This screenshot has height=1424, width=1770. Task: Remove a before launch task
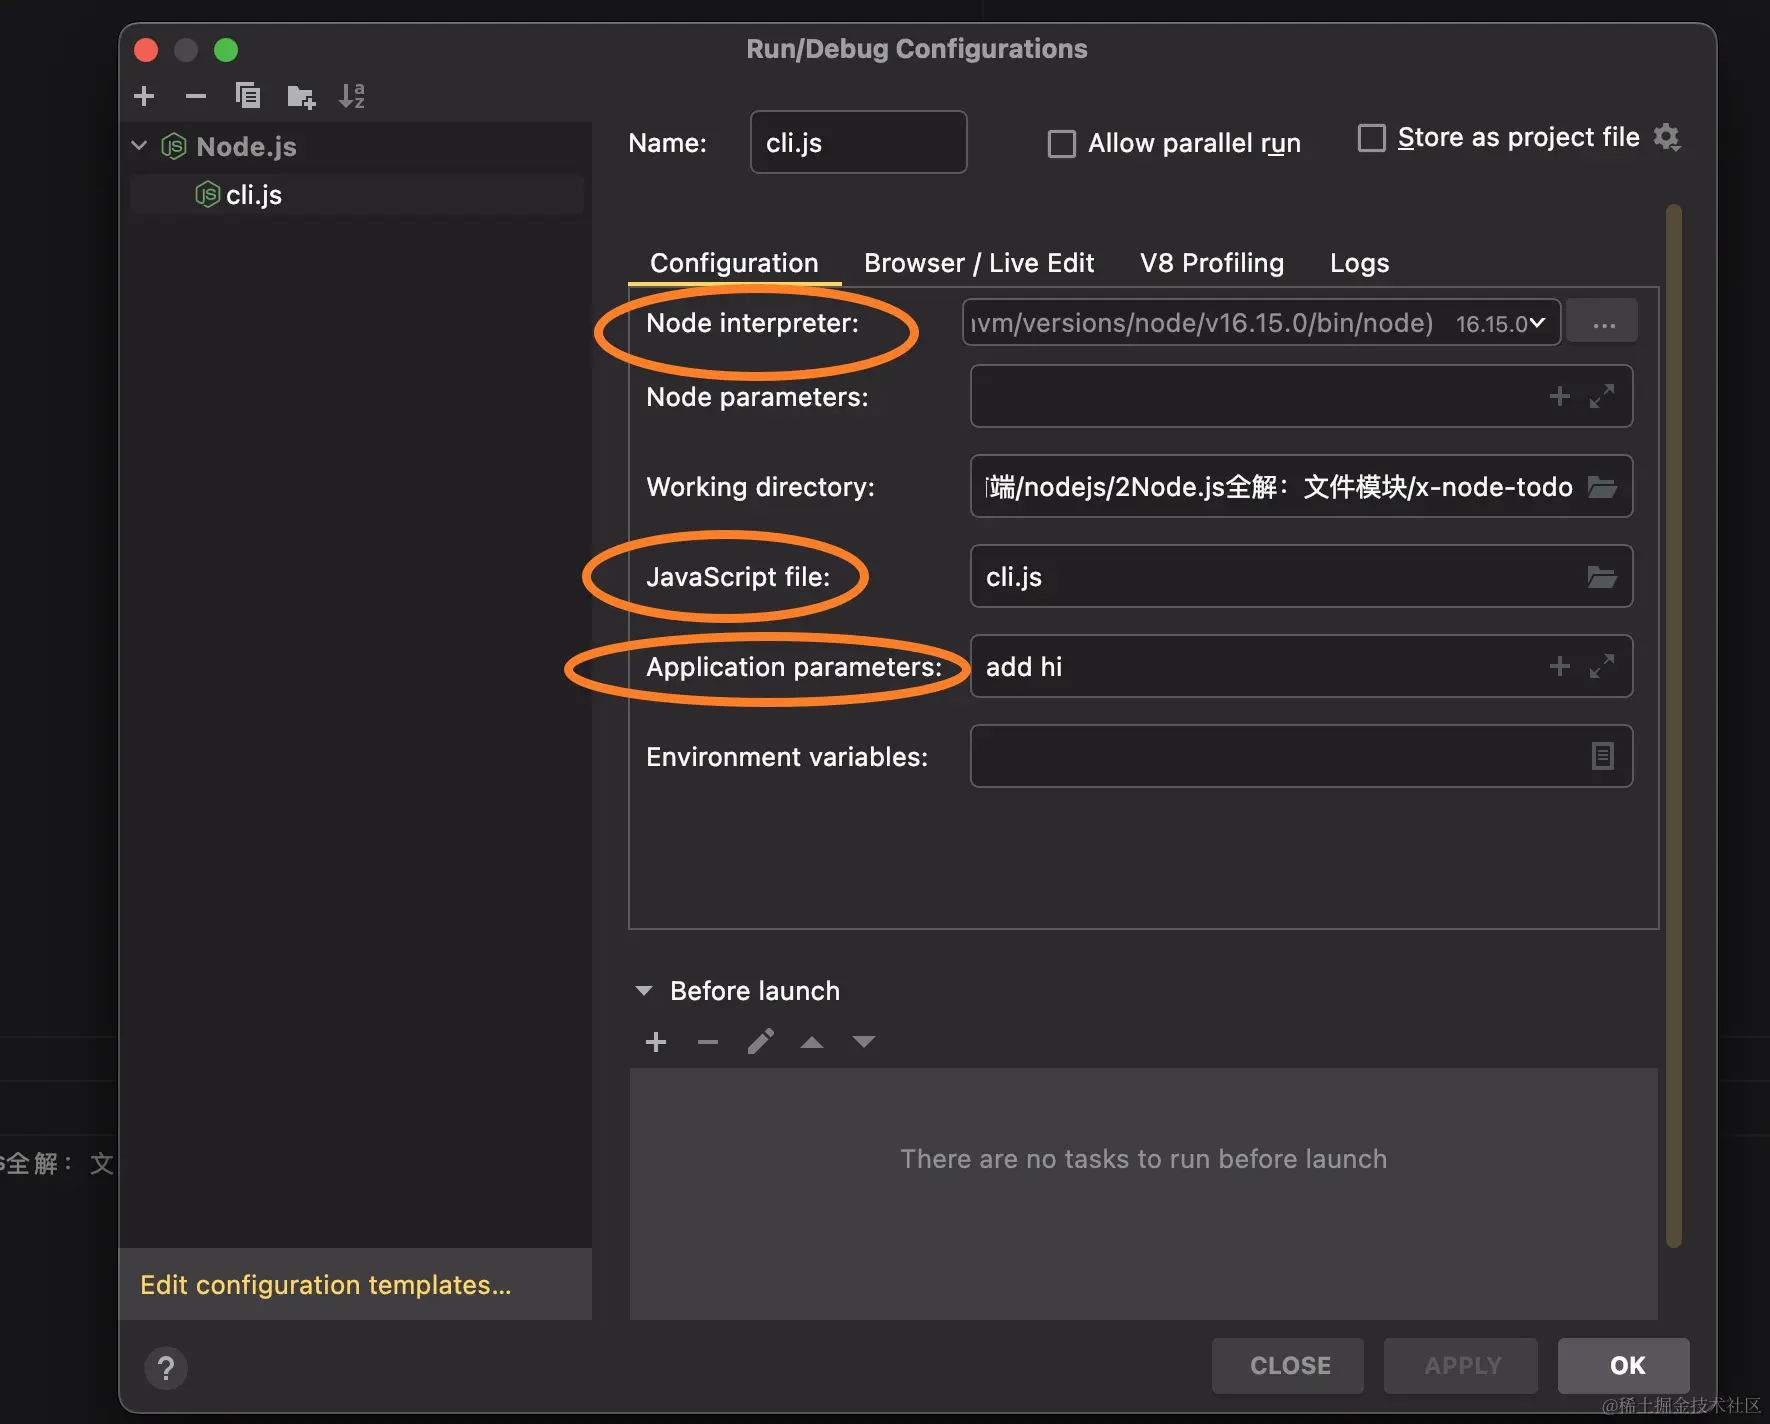coord(708,1042)
